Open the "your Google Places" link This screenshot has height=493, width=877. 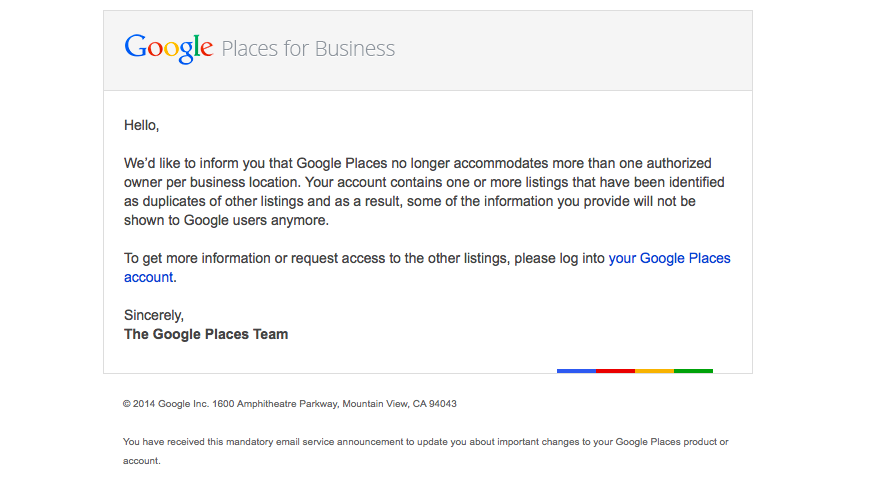[669, 258]
